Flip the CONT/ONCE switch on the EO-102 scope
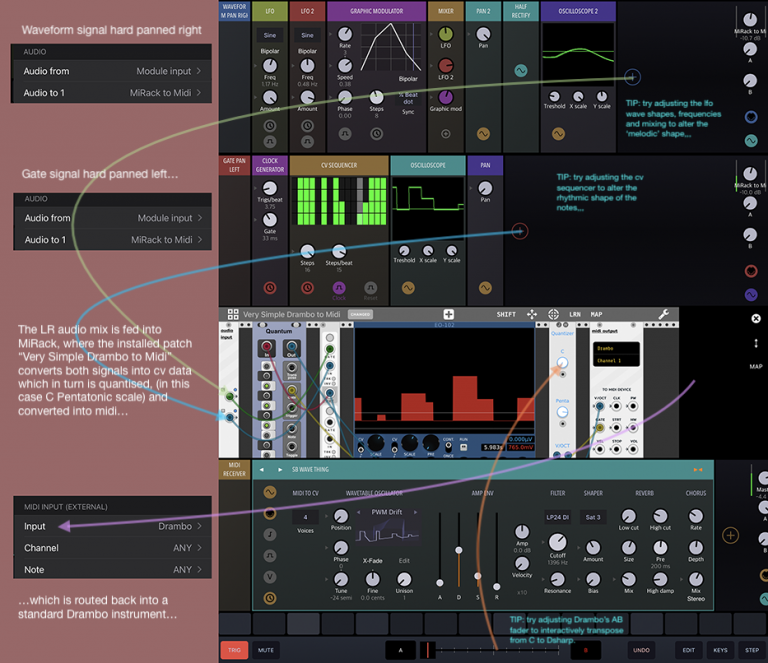 (448, 447)
